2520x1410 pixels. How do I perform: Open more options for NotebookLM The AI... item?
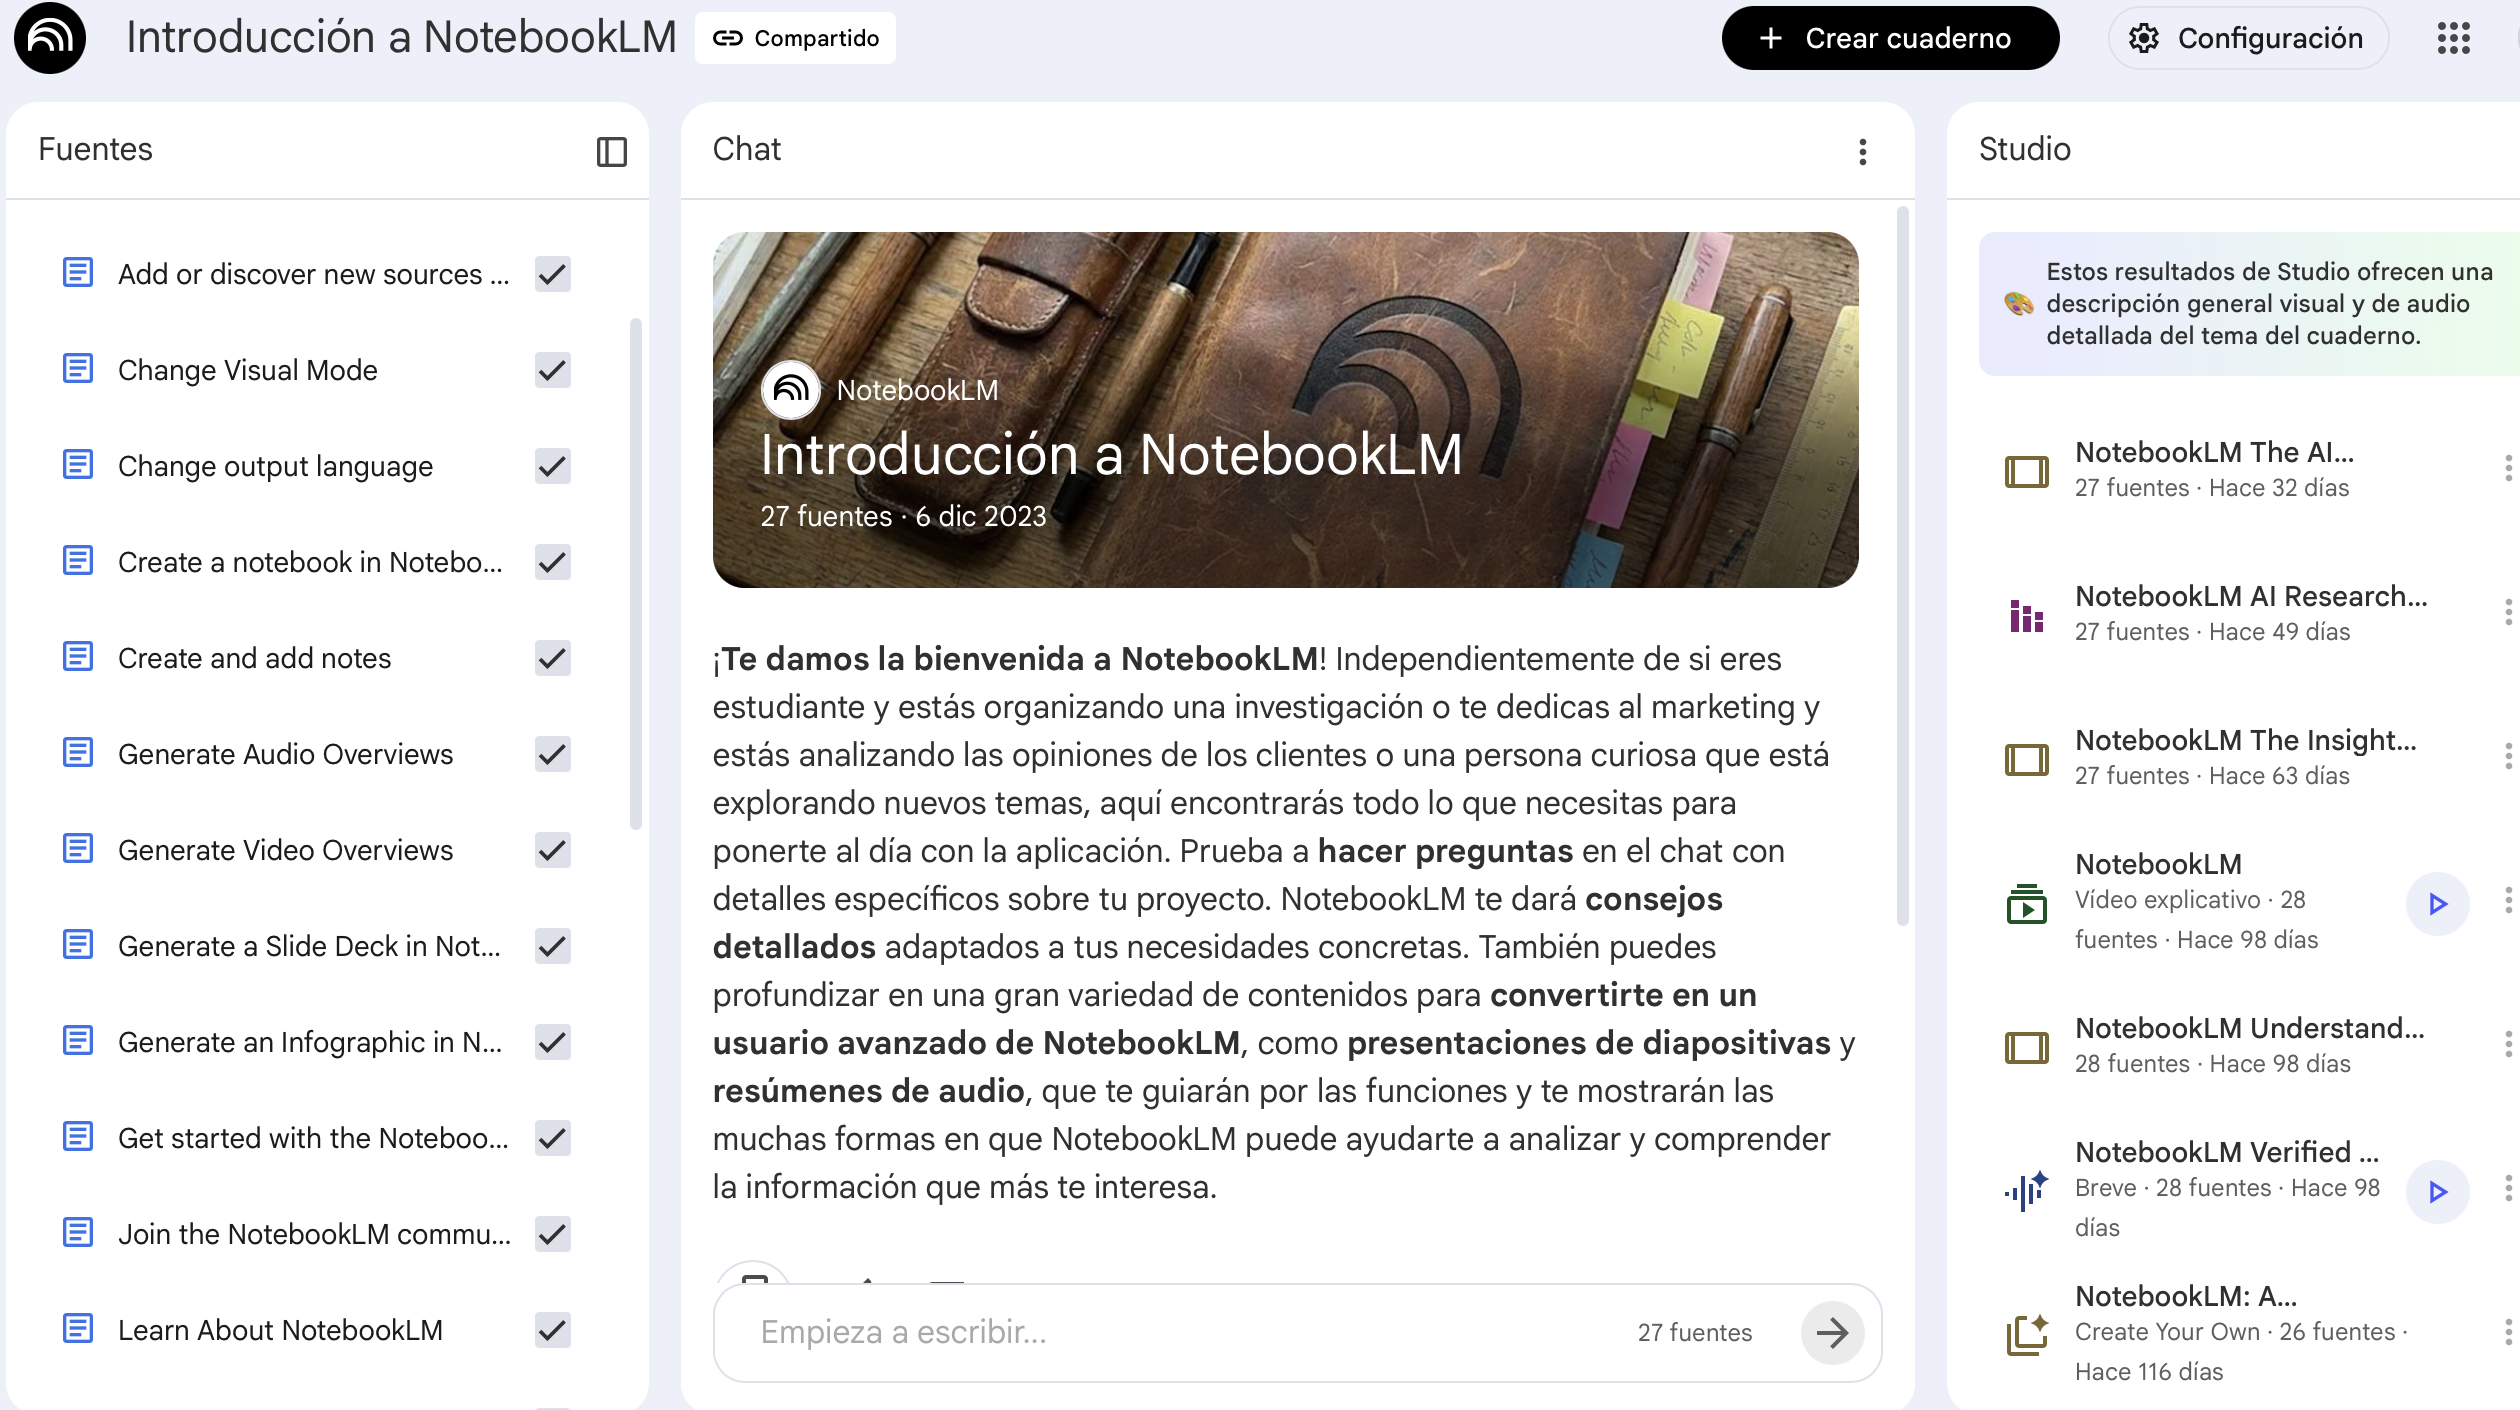(x=2507, y=468)
